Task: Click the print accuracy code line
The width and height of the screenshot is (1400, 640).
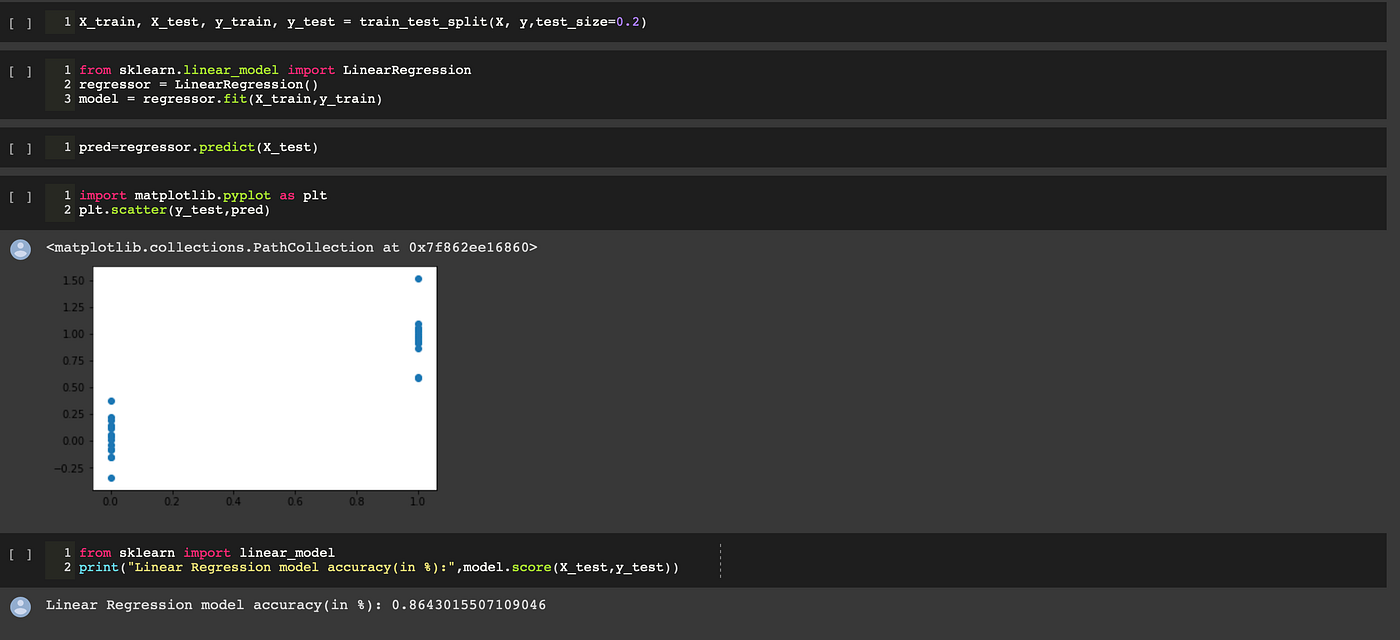Action: (x=379, y=567)
